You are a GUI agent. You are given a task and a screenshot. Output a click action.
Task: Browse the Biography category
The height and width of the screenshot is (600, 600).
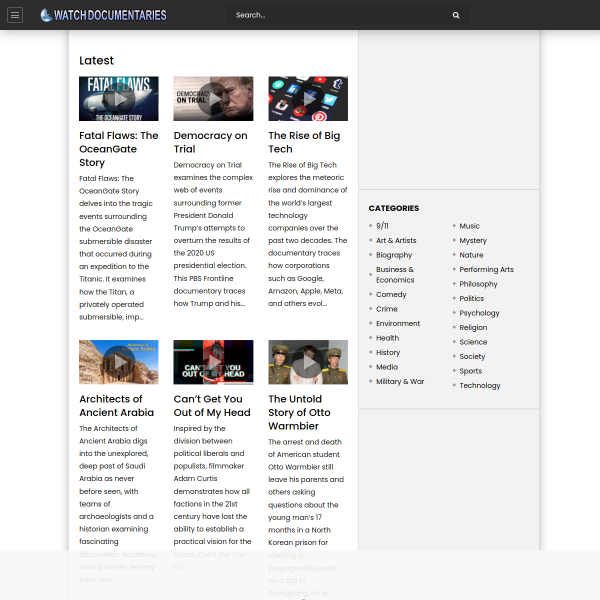(x=394, y=255)
